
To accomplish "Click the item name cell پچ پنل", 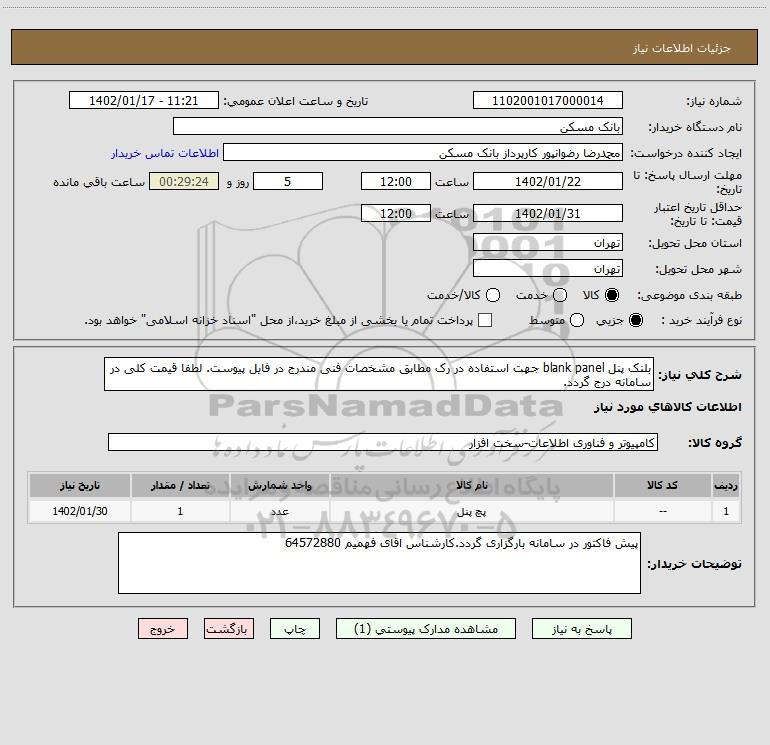I will tap(471, 511).
